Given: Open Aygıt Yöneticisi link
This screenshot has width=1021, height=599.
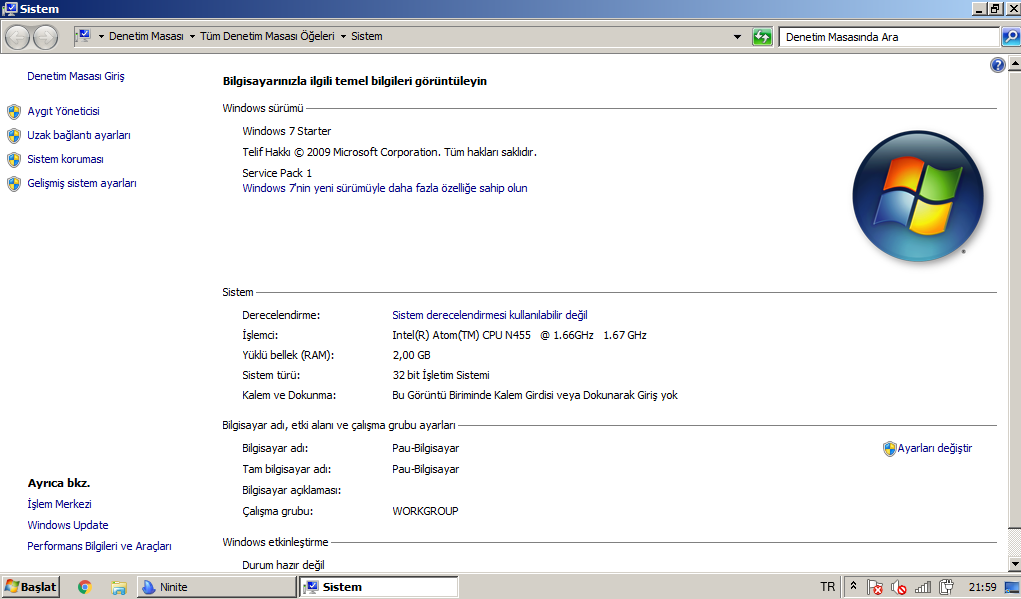Looking at the screenshot, I should tap(63, 111).
